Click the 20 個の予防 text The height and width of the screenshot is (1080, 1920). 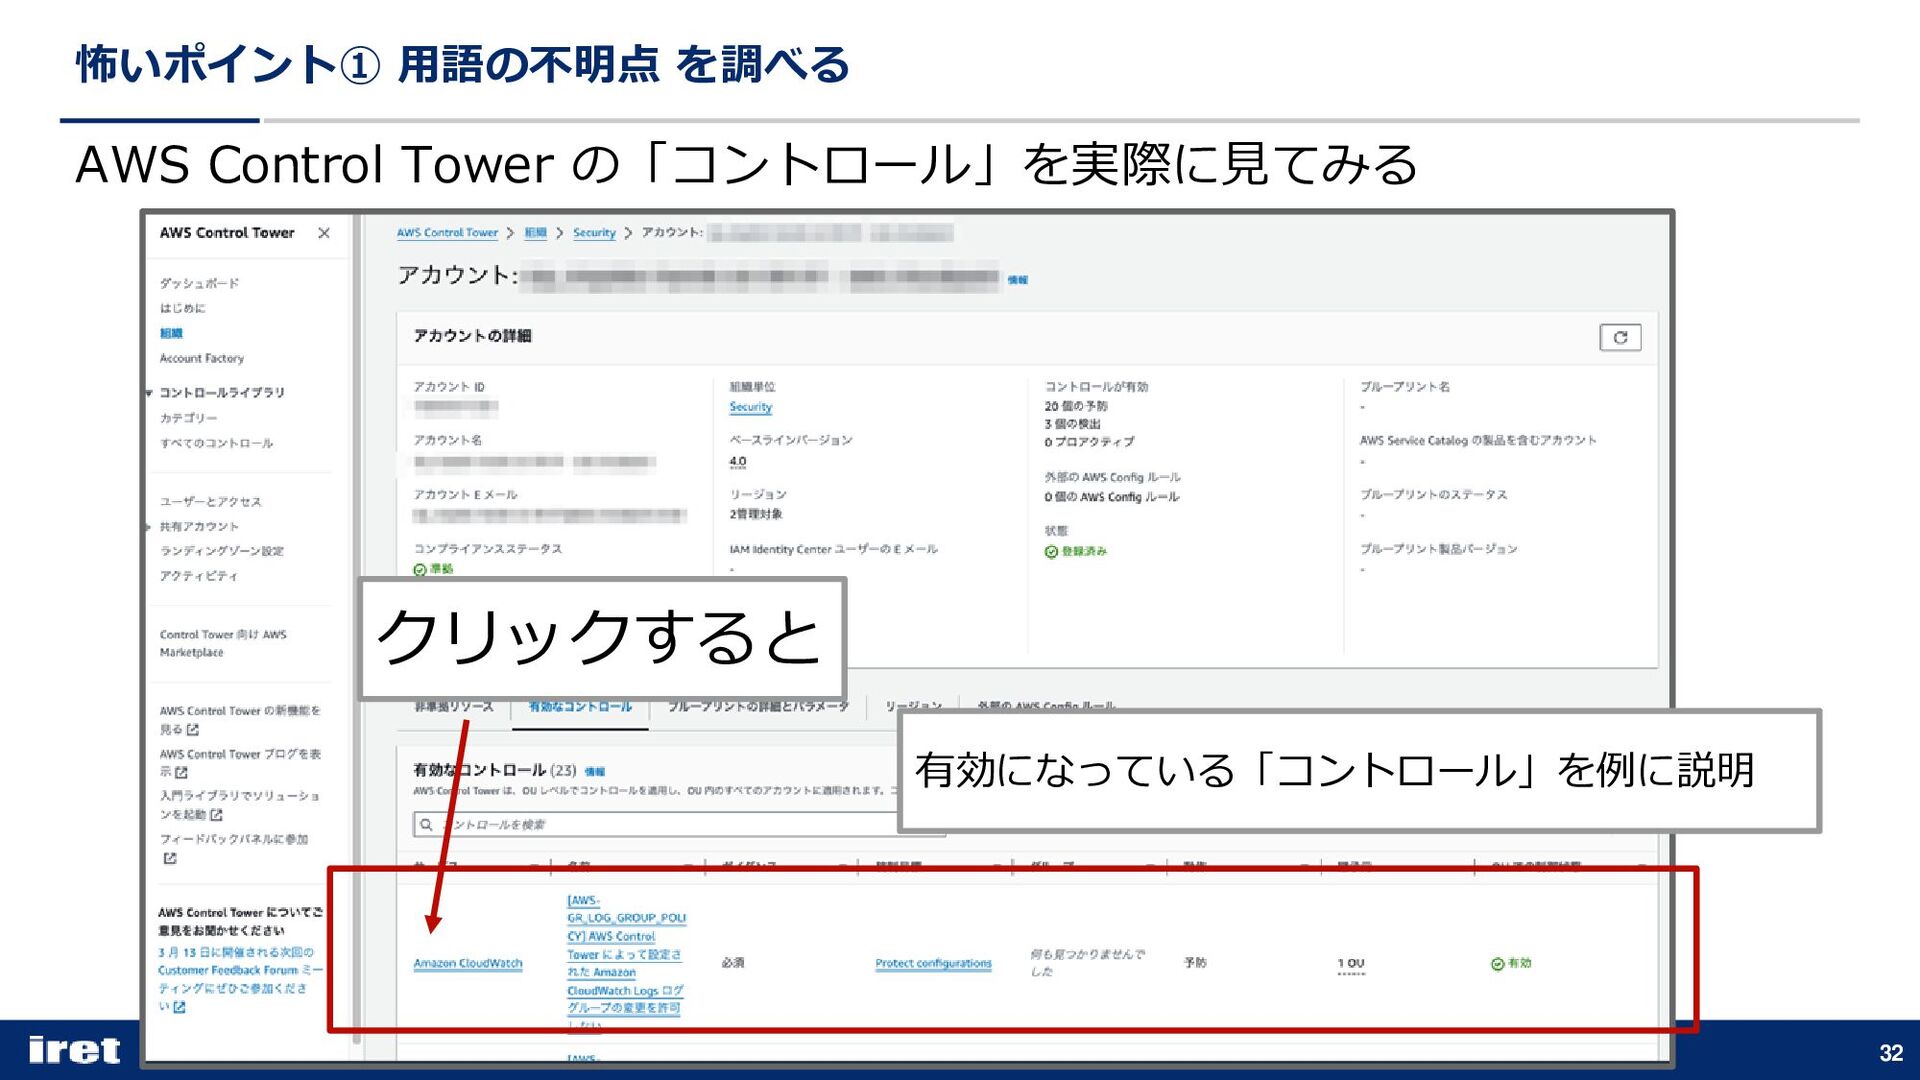tap(1076, 406)
